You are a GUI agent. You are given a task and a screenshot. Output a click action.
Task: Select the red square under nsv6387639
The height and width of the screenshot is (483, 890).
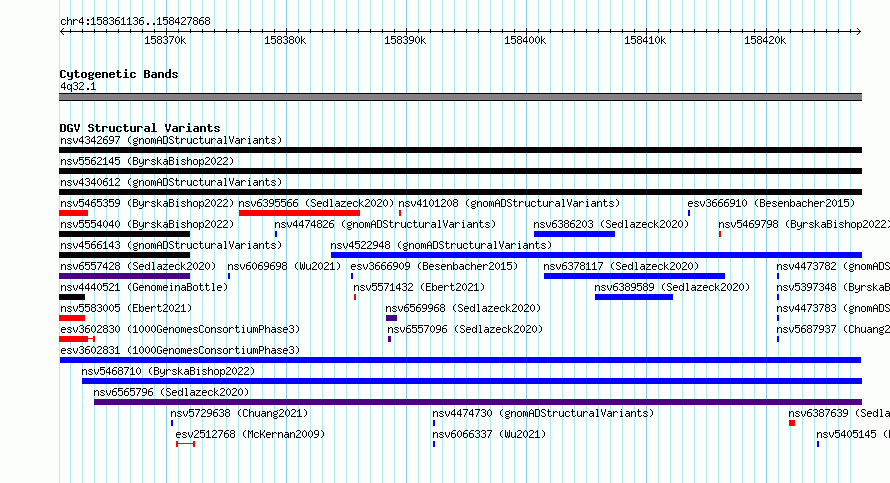(792, 423)
